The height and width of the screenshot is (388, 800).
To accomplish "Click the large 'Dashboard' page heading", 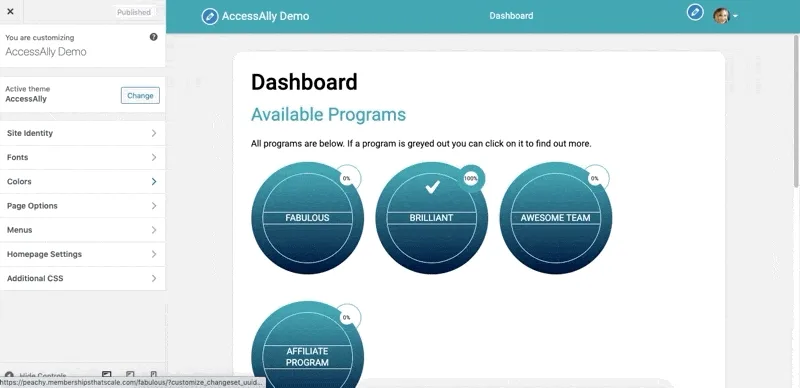I will coord(304,82).
